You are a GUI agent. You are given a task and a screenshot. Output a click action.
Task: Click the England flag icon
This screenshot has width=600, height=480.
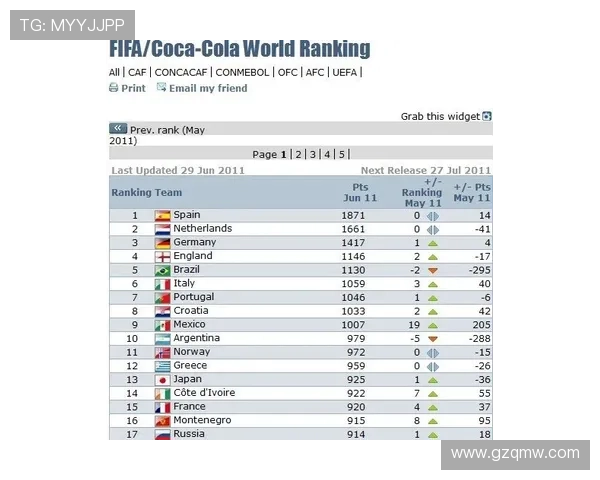(x=162, y=257)
